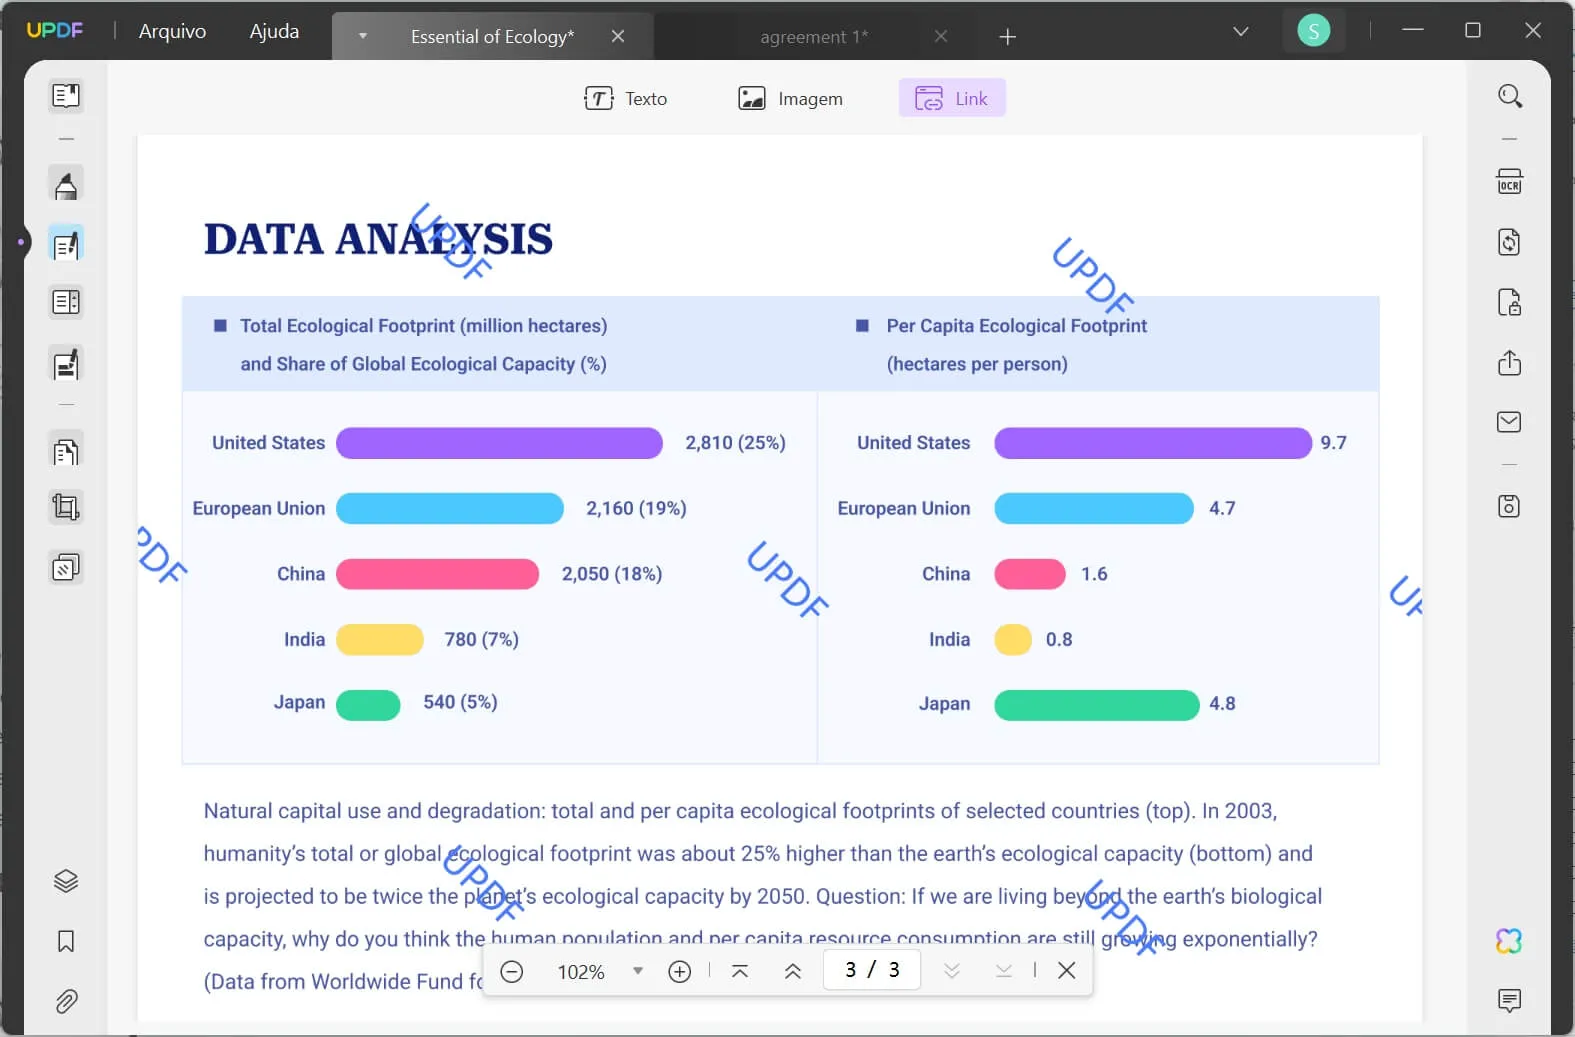Open the Protect PDF lock icon
Screen dimensions: 1575x1037
(1510, 302)
